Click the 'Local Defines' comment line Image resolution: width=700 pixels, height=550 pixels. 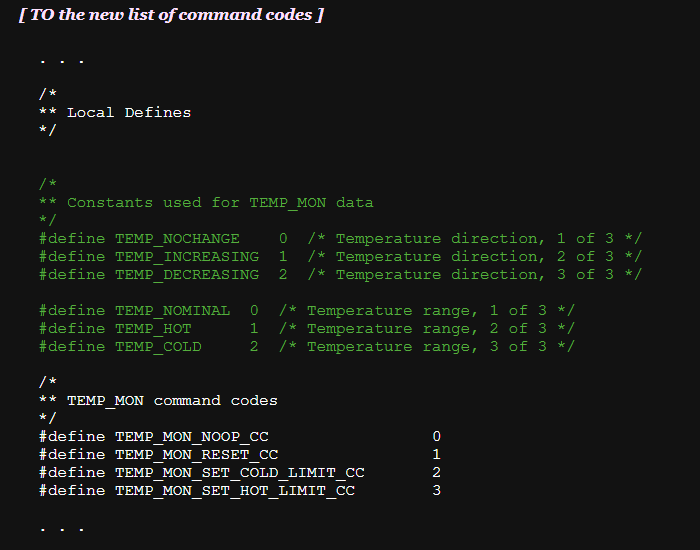pyautogui.click(x=128, y=113)
